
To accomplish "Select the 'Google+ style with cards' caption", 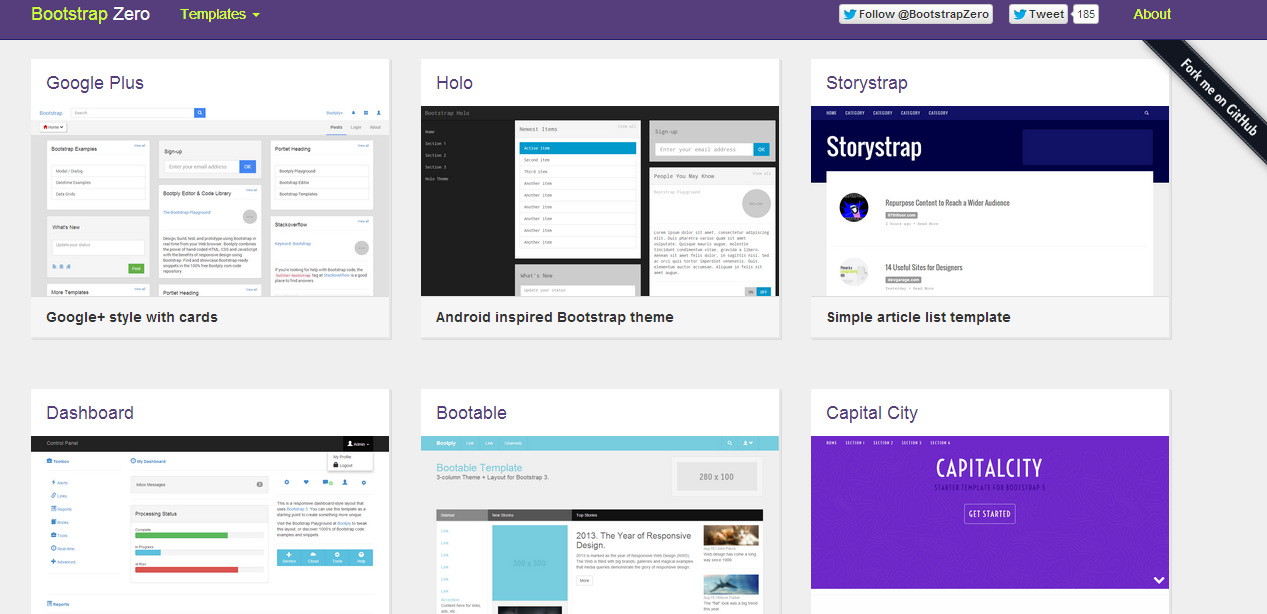I will (132, 317).
